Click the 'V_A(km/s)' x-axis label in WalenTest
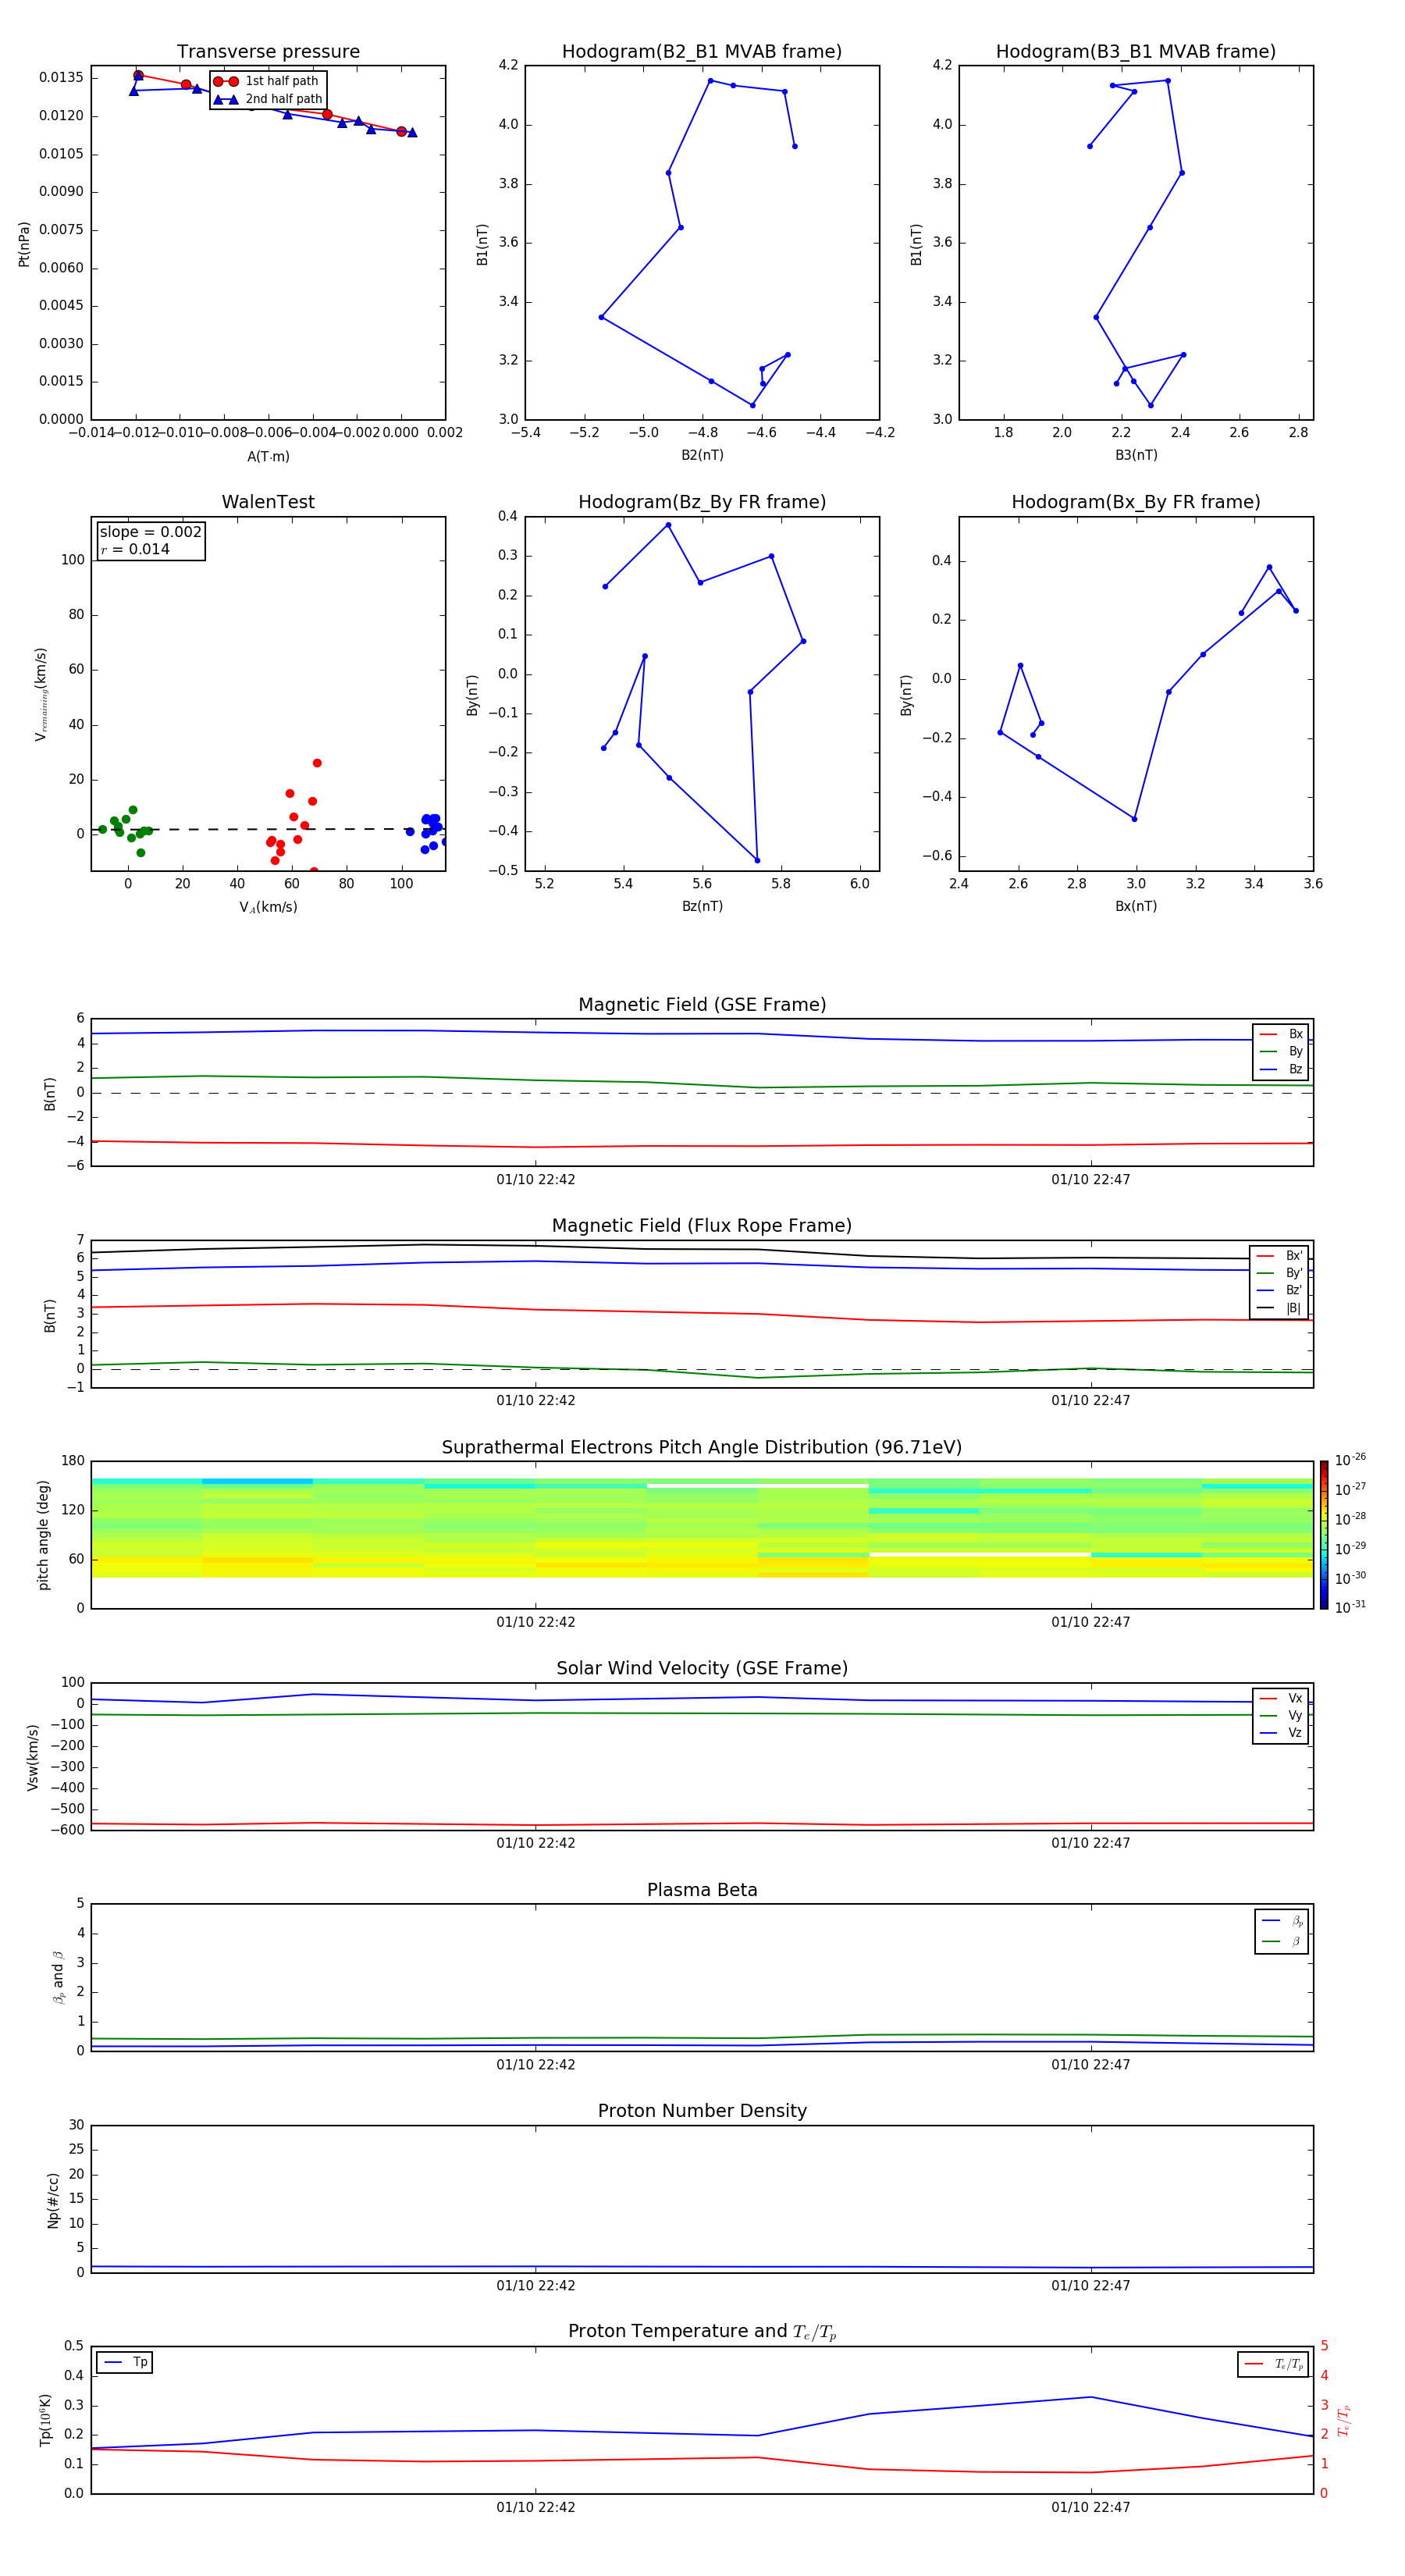The image size is (1405, 2576). pyautogui.click(x=268, y=907)
